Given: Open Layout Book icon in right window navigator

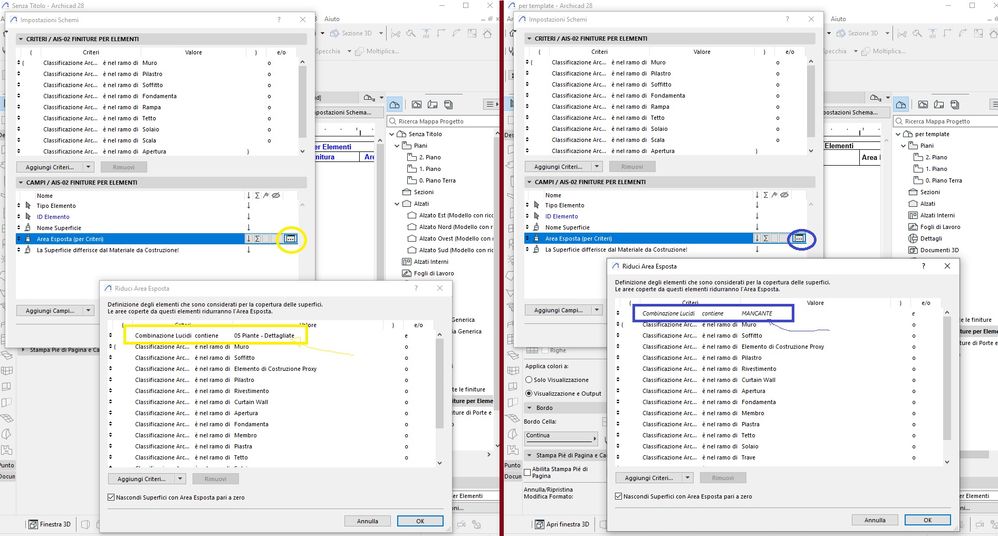Looking at the screenshot, I should 939,104.
